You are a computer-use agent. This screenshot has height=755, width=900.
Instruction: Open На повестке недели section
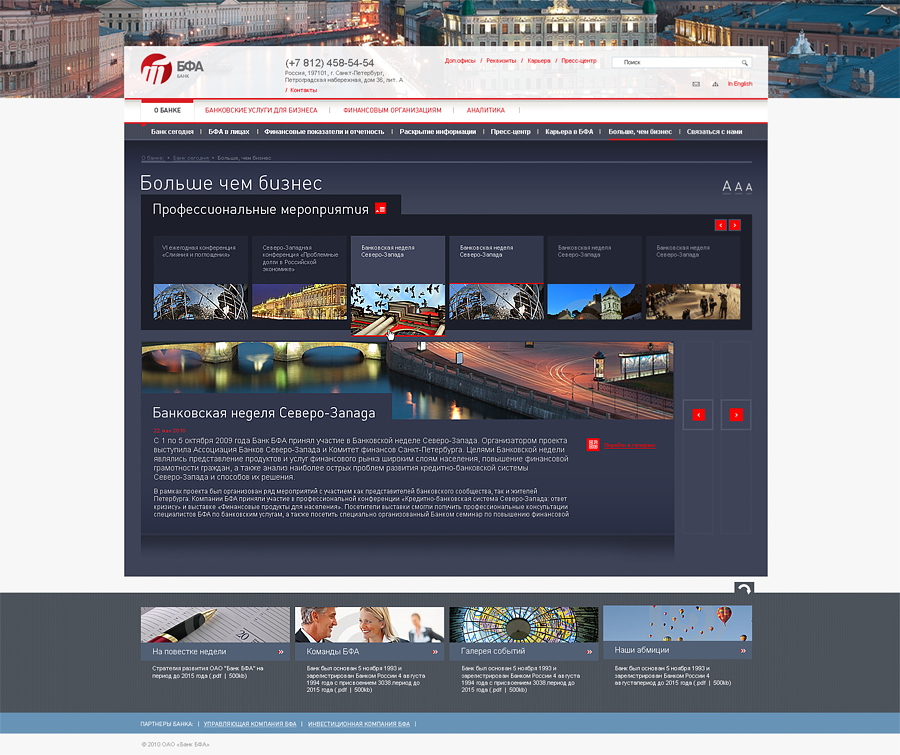[189, 652]
